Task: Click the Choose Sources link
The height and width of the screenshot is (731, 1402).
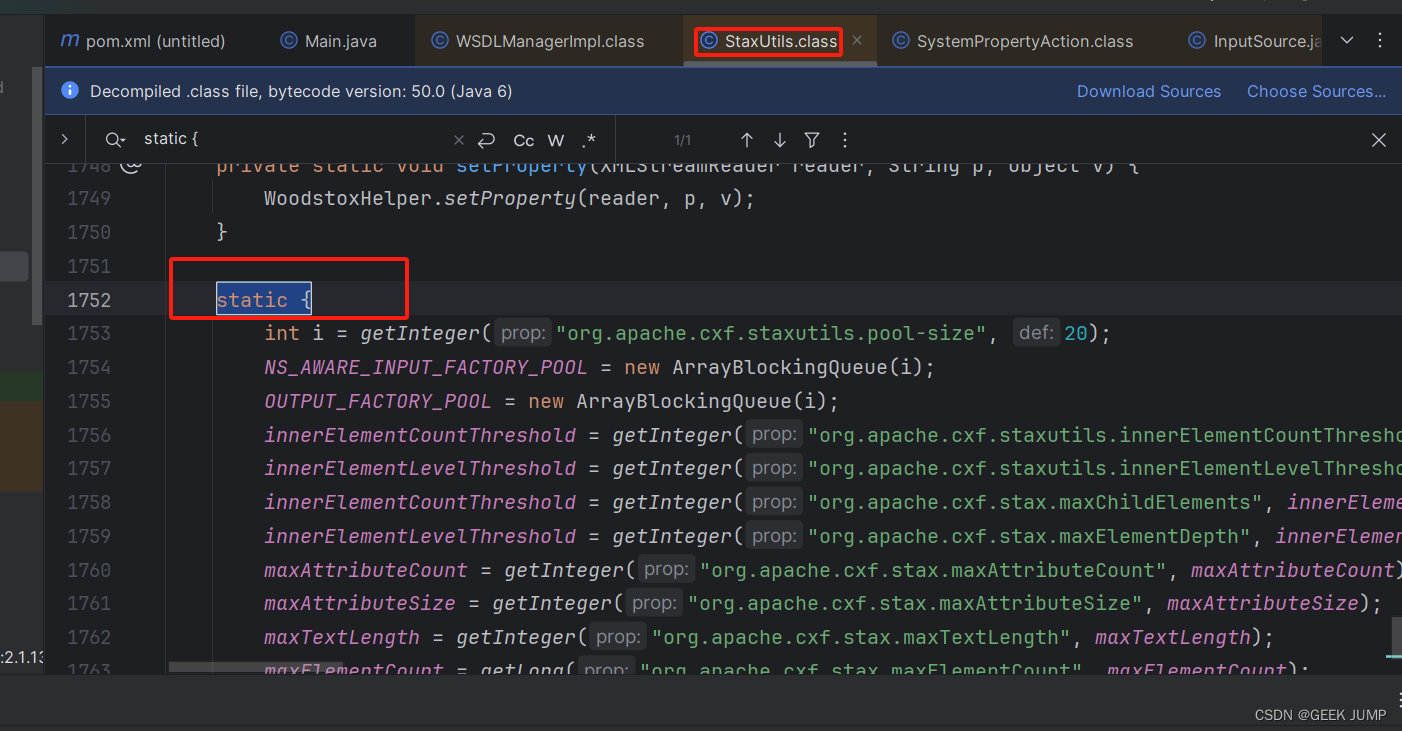Action: click(x=1316, y=91)
